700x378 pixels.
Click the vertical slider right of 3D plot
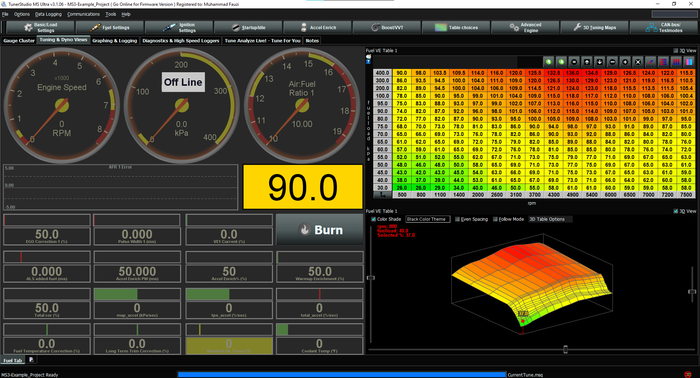click(692, 291)
